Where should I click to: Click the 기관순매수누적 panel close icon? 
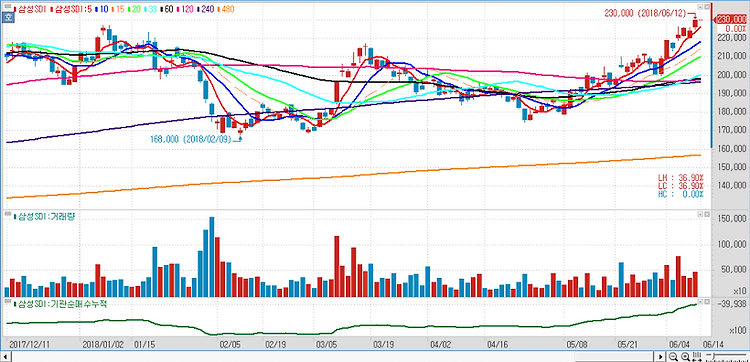[707, 302]
